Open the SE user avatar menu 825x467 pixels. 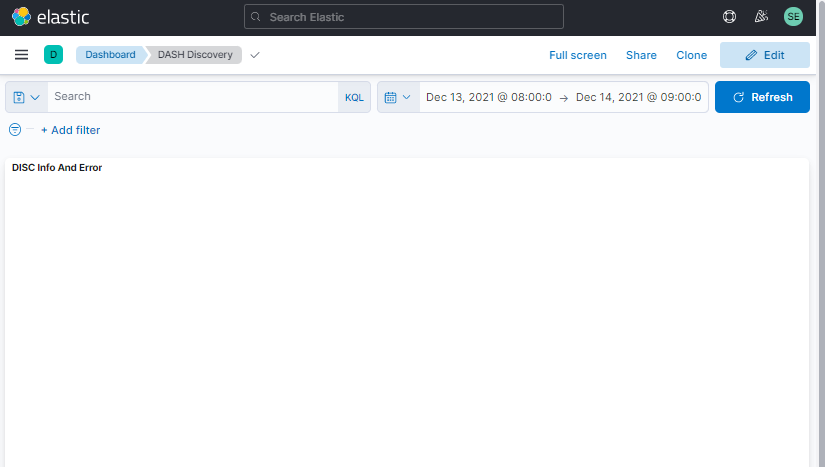793,17
